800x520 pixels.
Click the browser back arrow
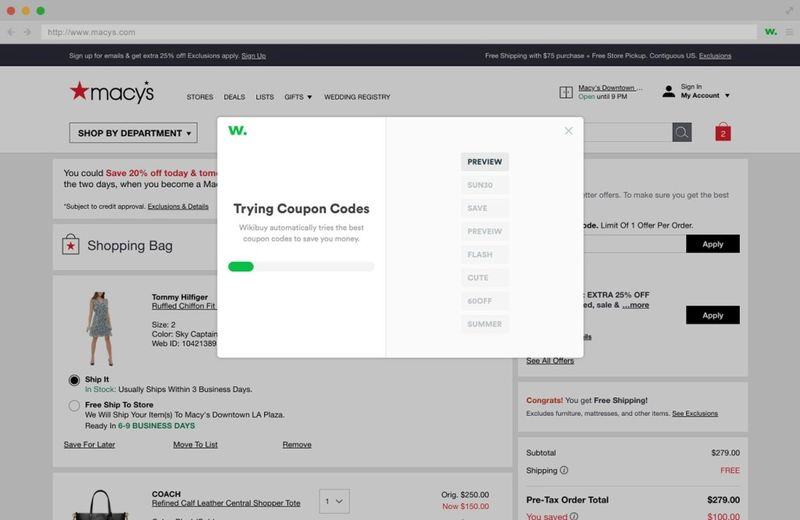click(11, 32)
